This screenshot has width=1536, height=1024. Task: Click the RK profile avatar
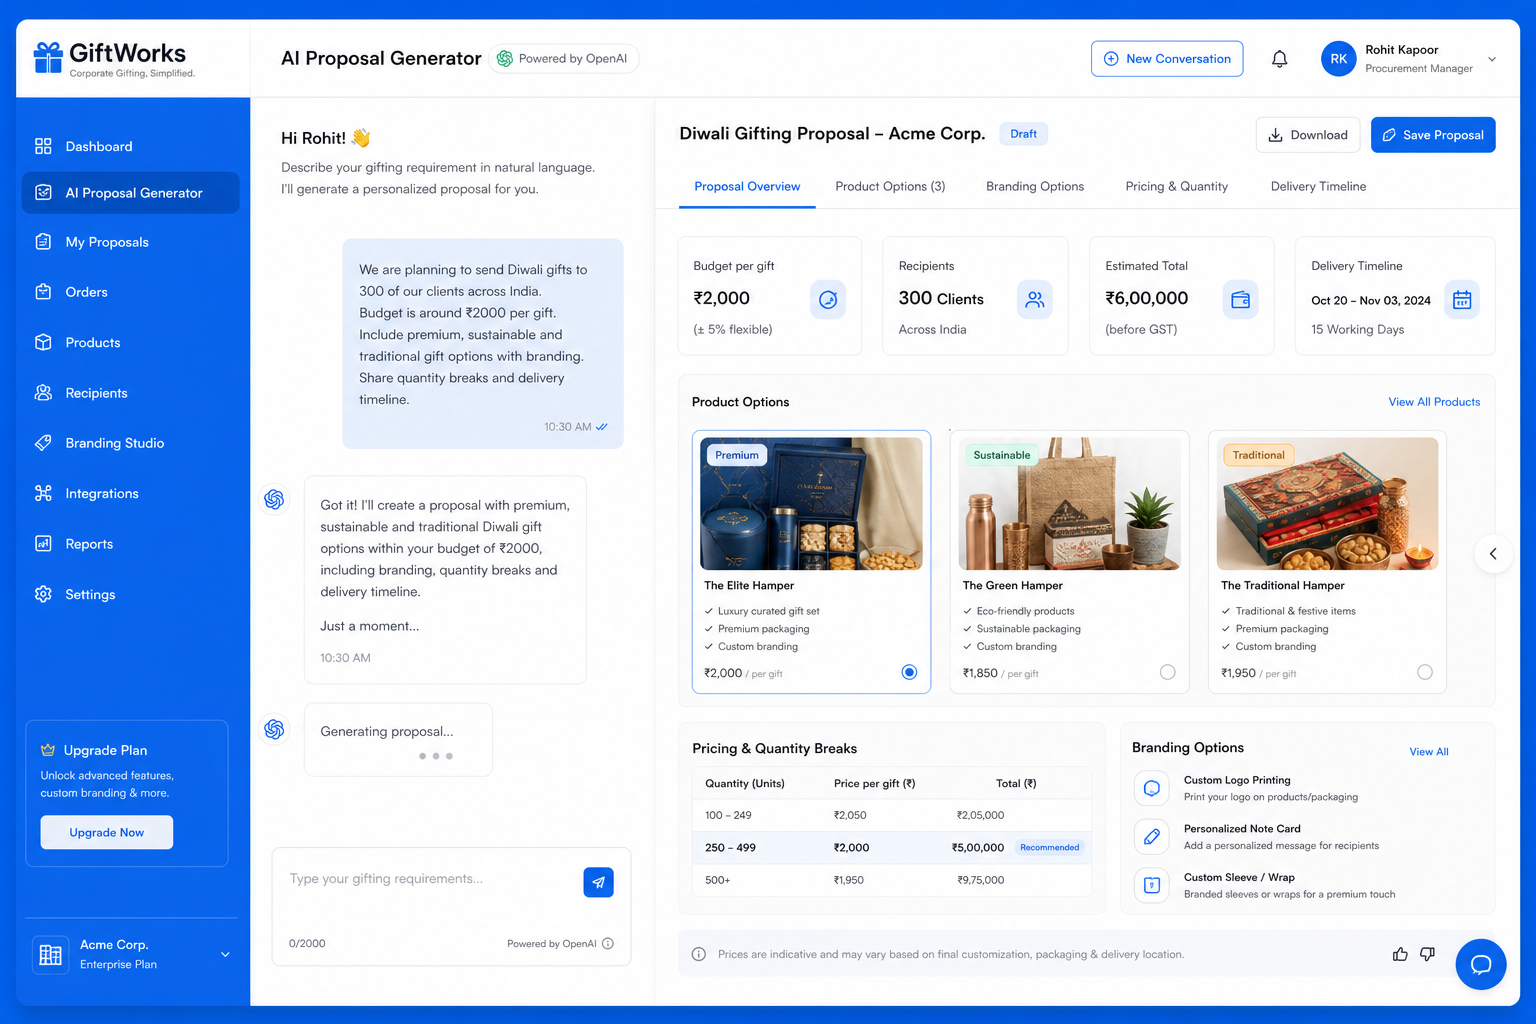[1339, 59]
